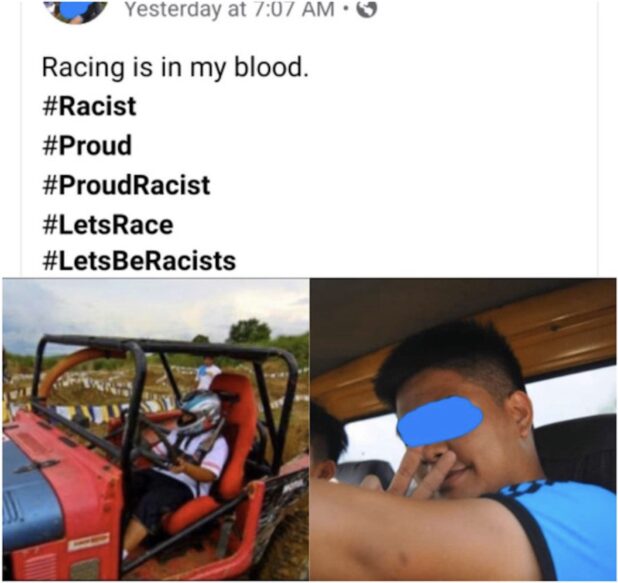
Task: Click the blue scribble covering the face
Action: pyautogui.click(x=440, y=422)
